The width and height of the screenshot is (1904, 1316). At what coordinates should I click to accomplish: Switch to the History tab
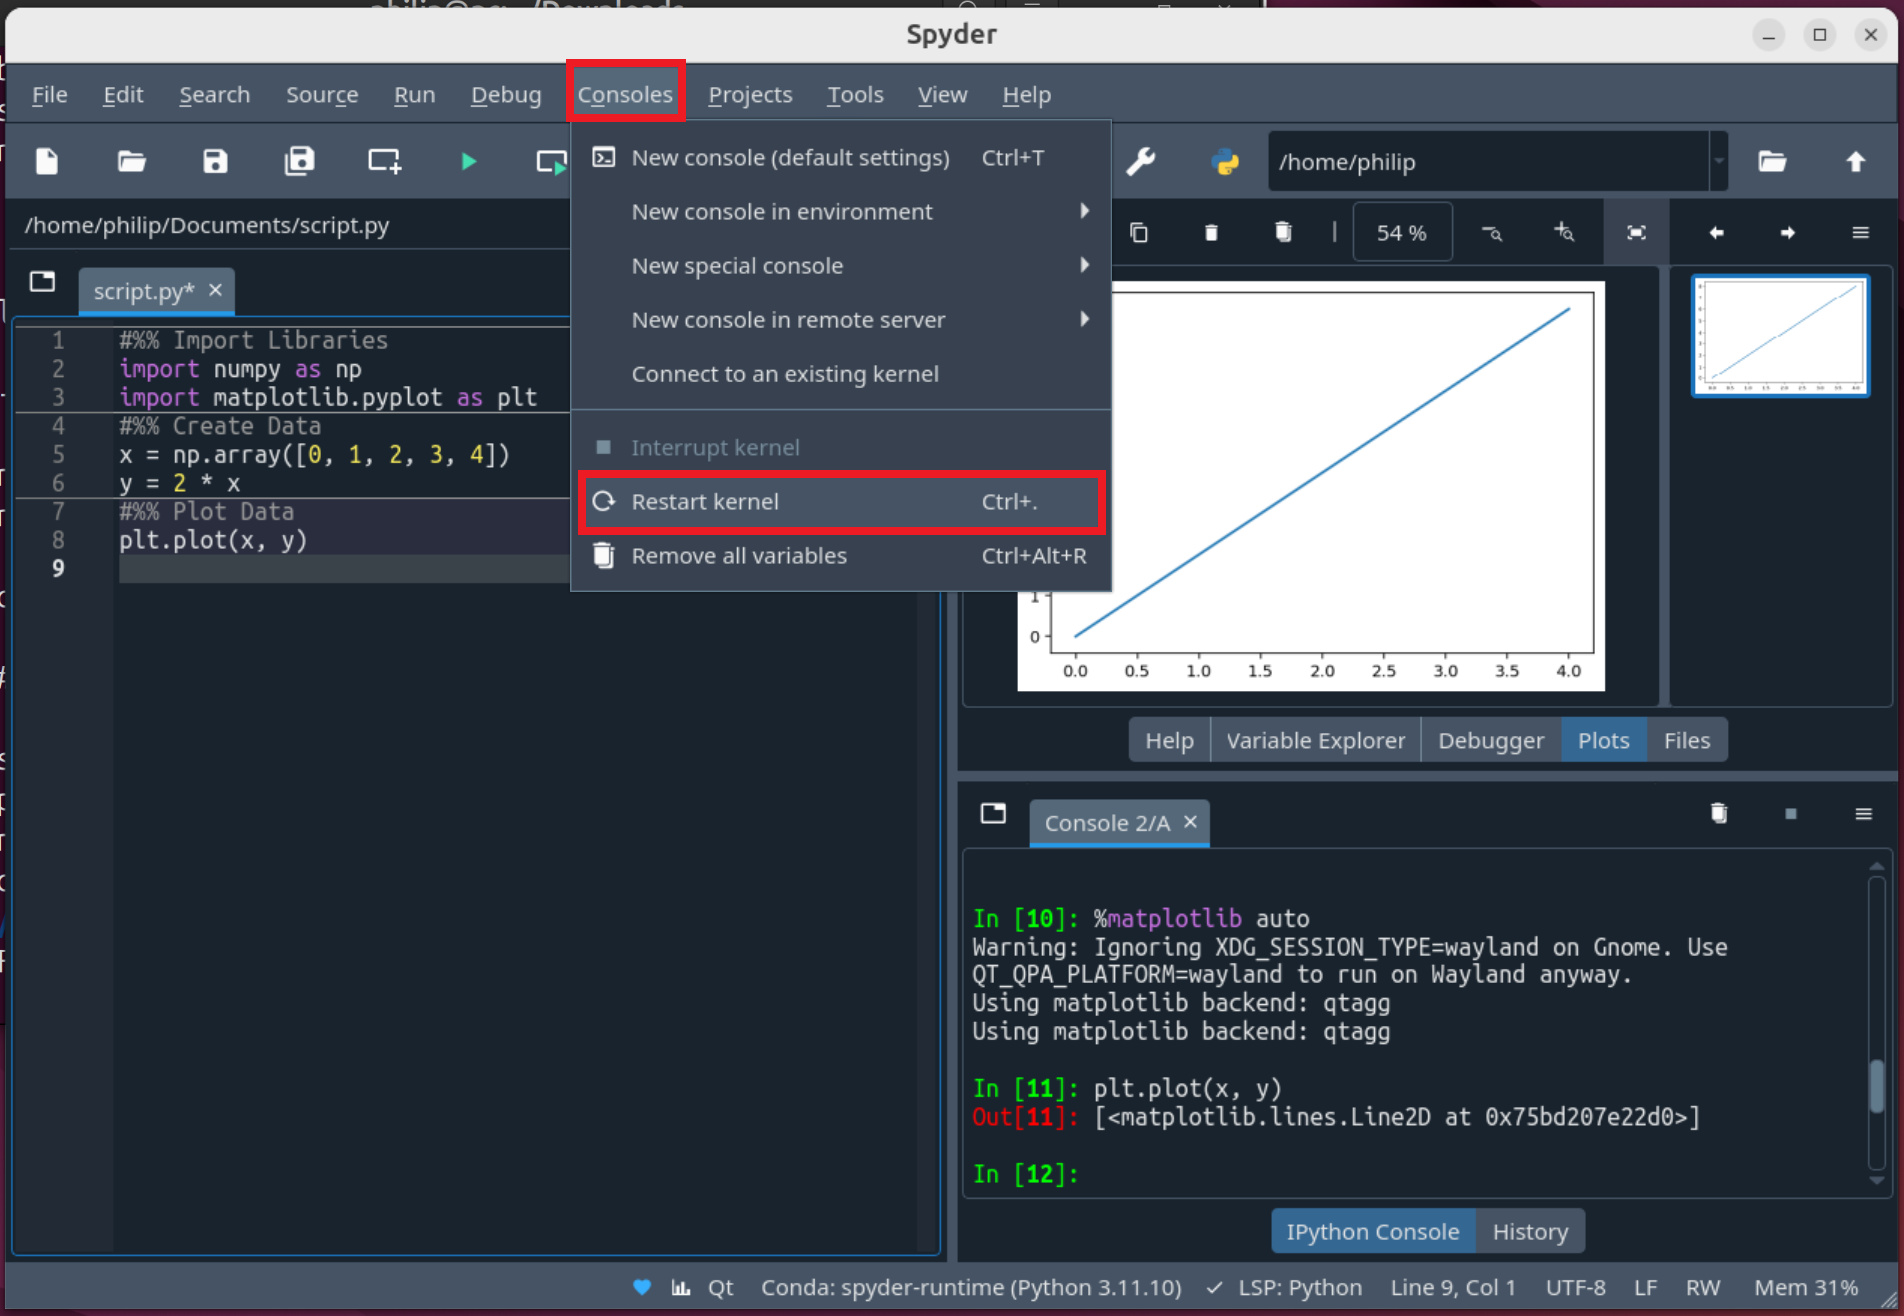coord(1529,1231)
